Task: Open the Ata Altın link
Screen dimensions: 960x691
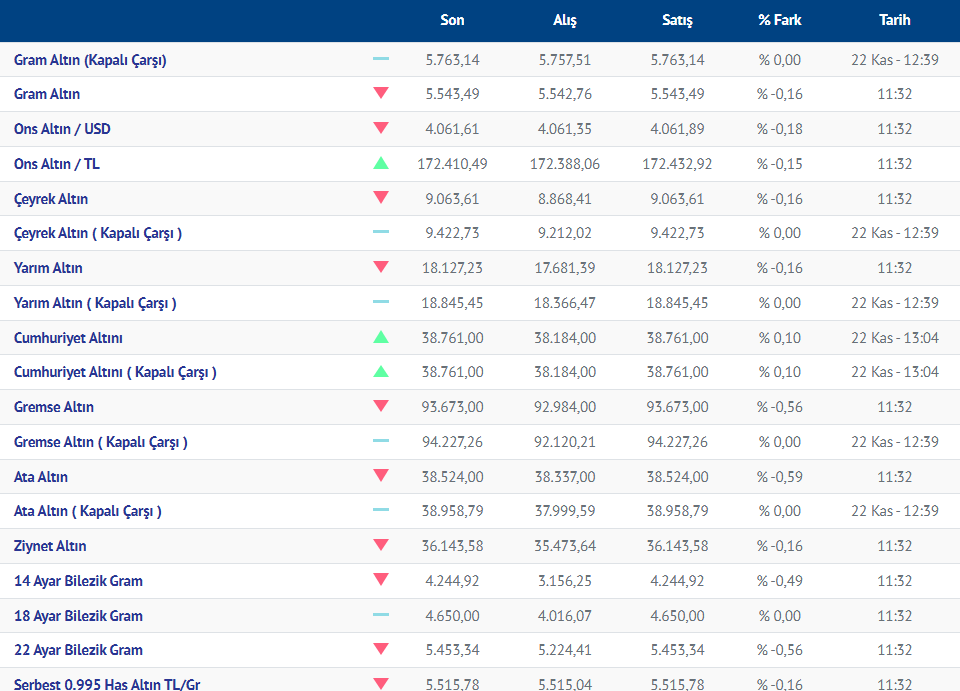Action: pyautogui.click(x=41, y=477)
